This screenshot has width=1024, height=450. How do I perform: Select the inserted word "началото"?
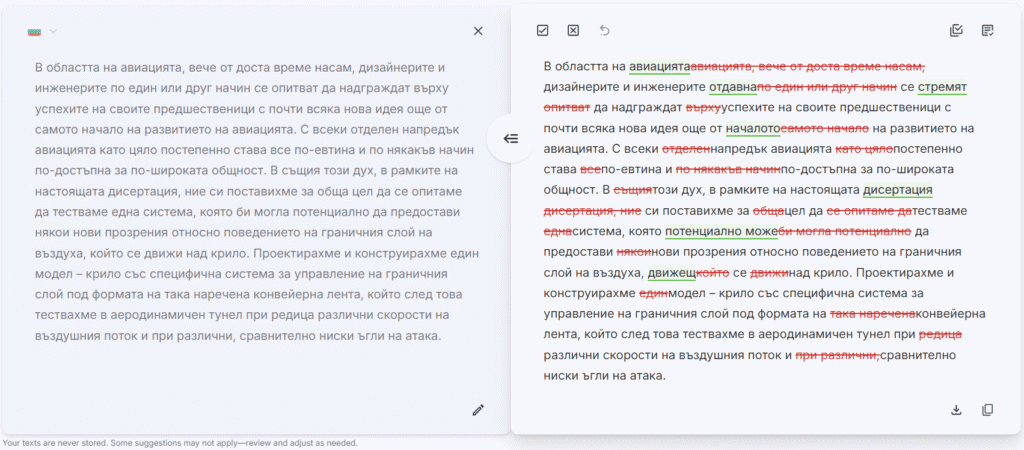click(753, 128)
